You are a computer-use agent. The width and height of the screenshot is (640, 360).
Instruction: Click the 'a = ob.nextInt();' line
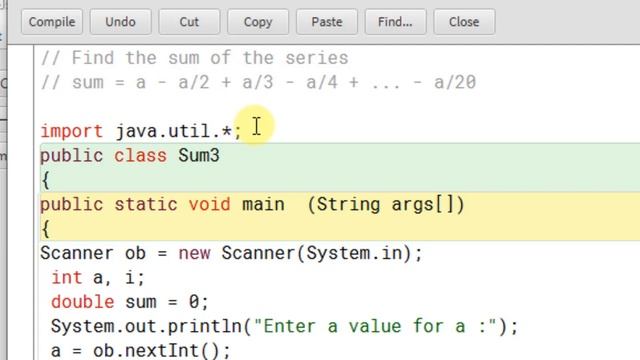click(x=141, y=351)
